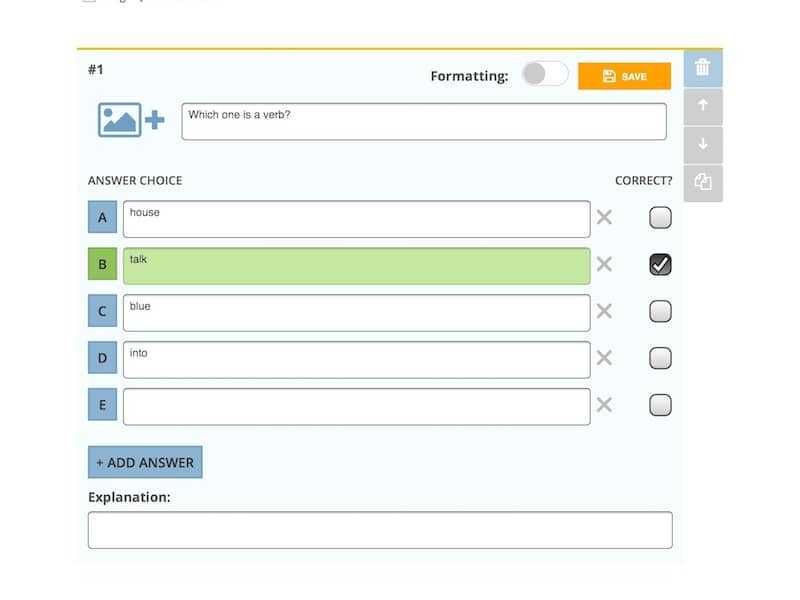Viewport: 800px width, 600px height.
Task: Click into the Explanation text box
Action: 380,530
